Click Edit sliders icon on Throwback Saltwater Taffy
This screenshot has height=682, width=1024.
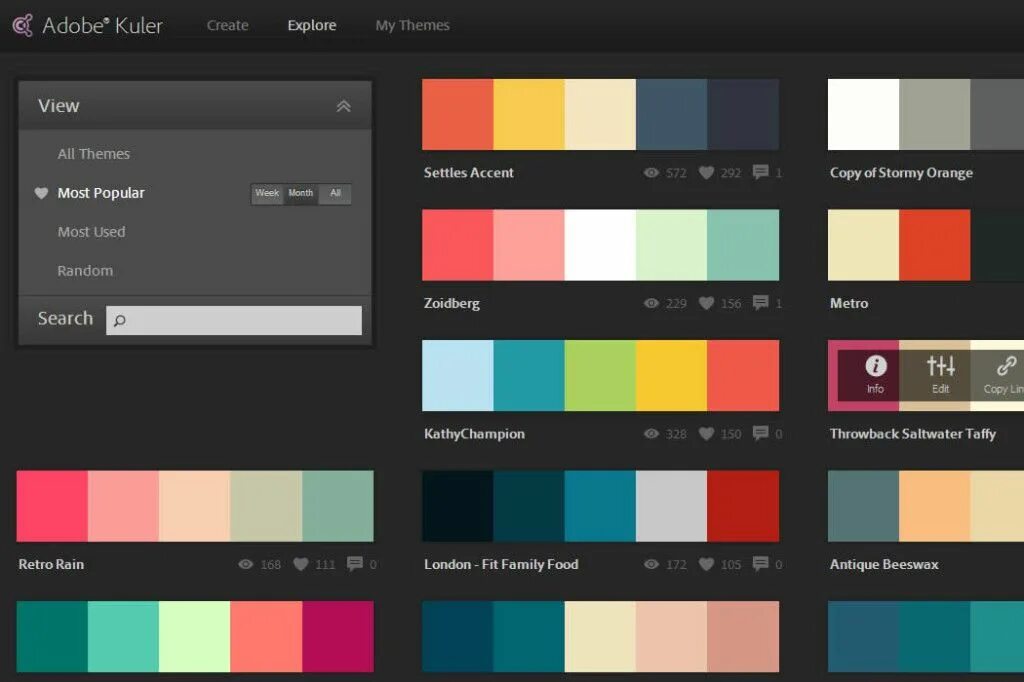pyautogui.click(x=940, y=366)
